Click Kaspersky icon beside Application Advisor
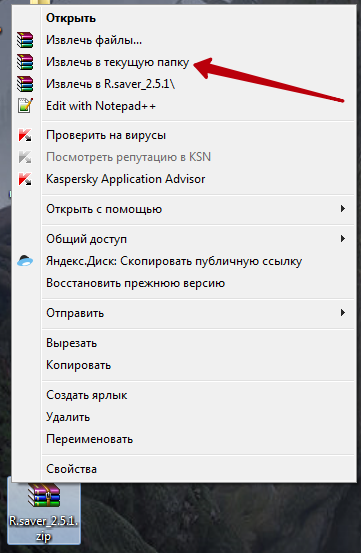 coord(25,179)
